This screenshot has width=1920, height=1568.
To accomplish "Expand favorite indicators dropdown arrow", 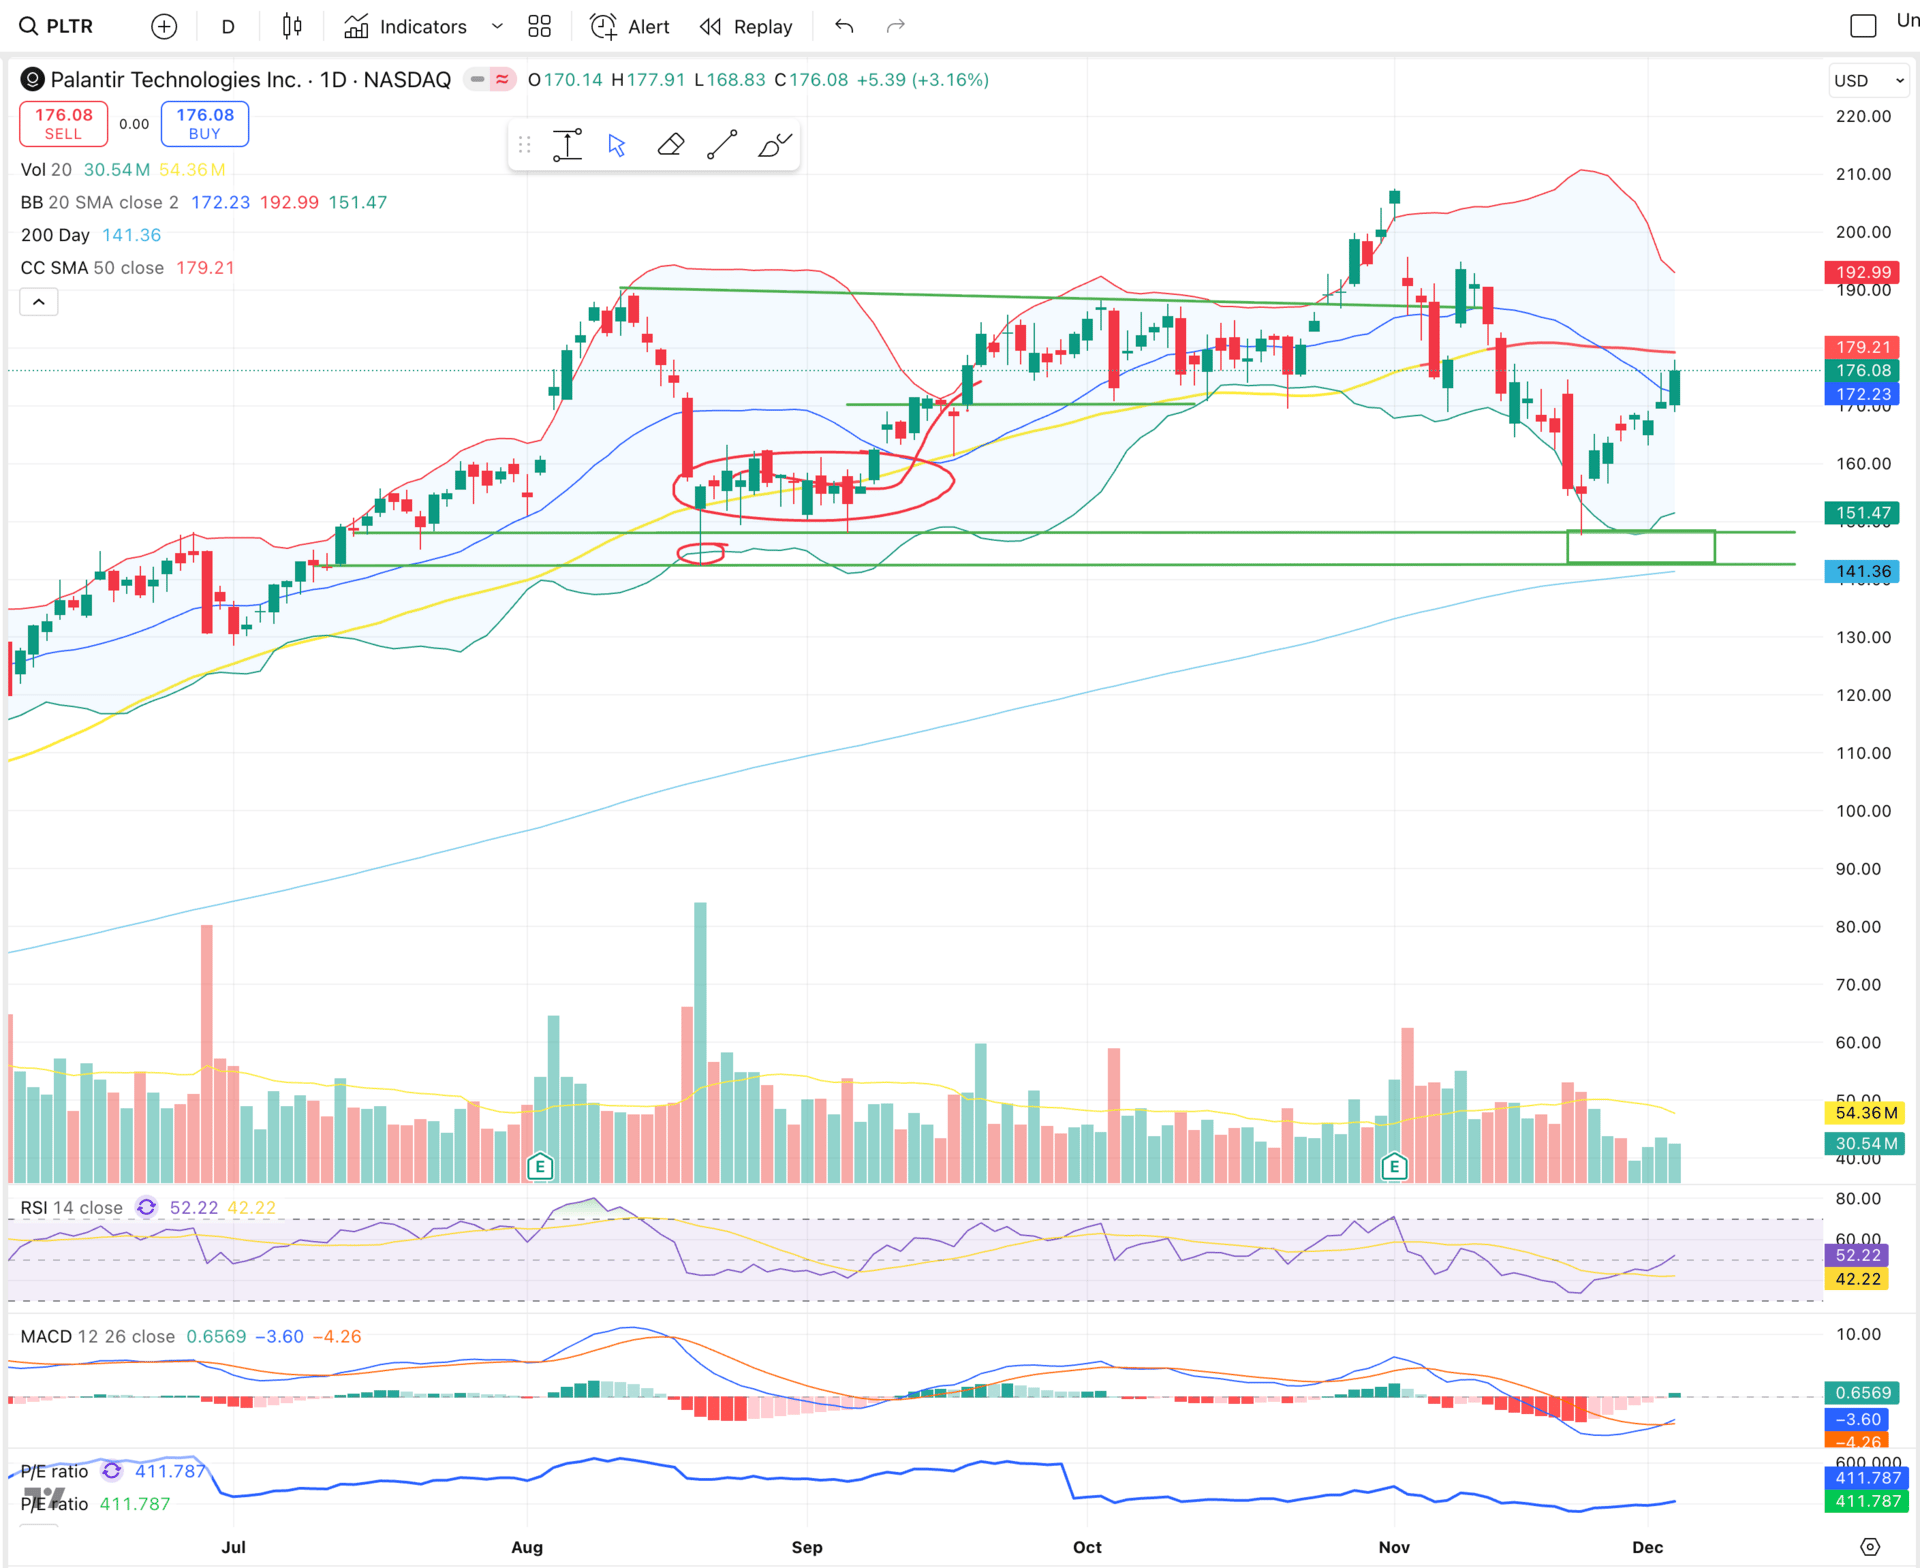I will tap(497, 27).
